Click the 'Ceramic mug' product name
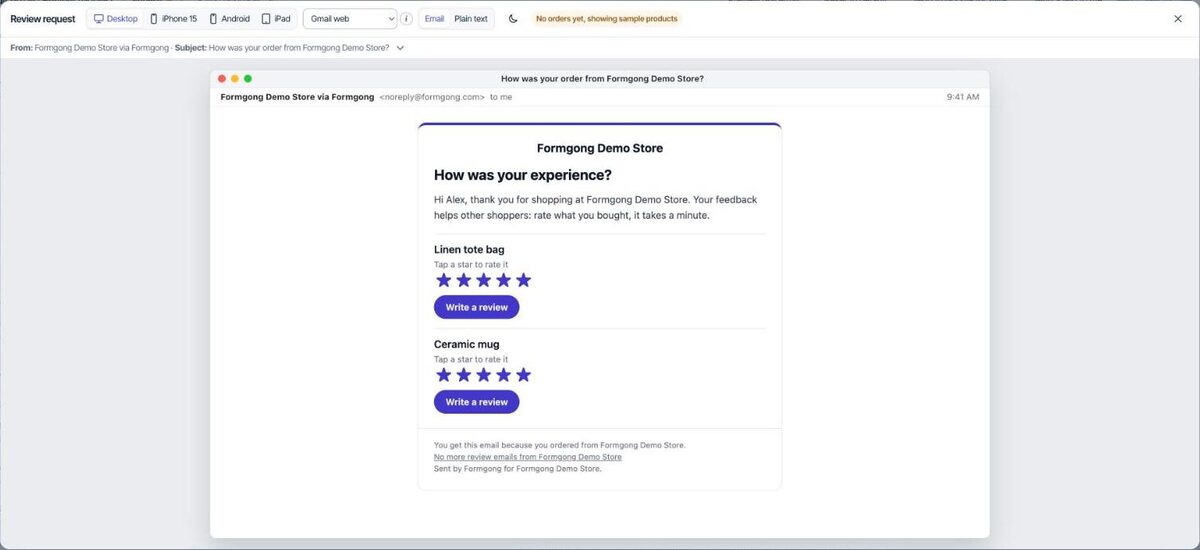The image size is (1200, 550). [x=467, y=344]
